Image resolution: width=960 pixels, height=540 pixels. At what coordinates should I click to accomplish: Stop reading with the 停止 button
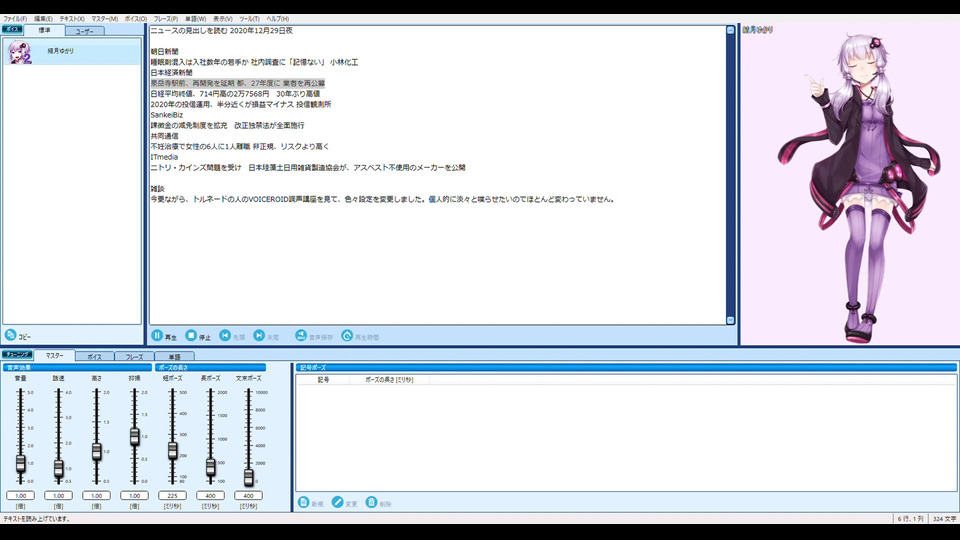(198, 336)
